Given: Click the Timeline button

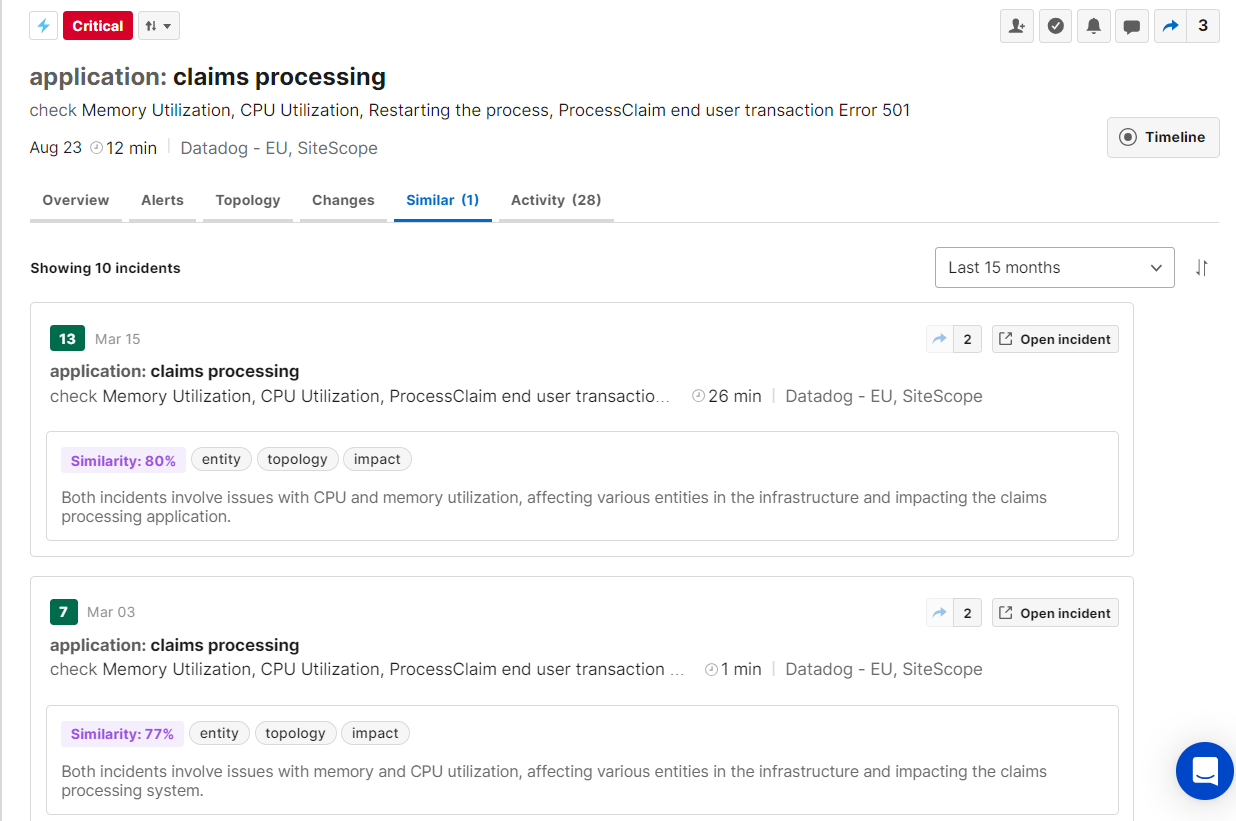Looking at the screenshot, I should pyautogui.click(x=1163, y=137).
